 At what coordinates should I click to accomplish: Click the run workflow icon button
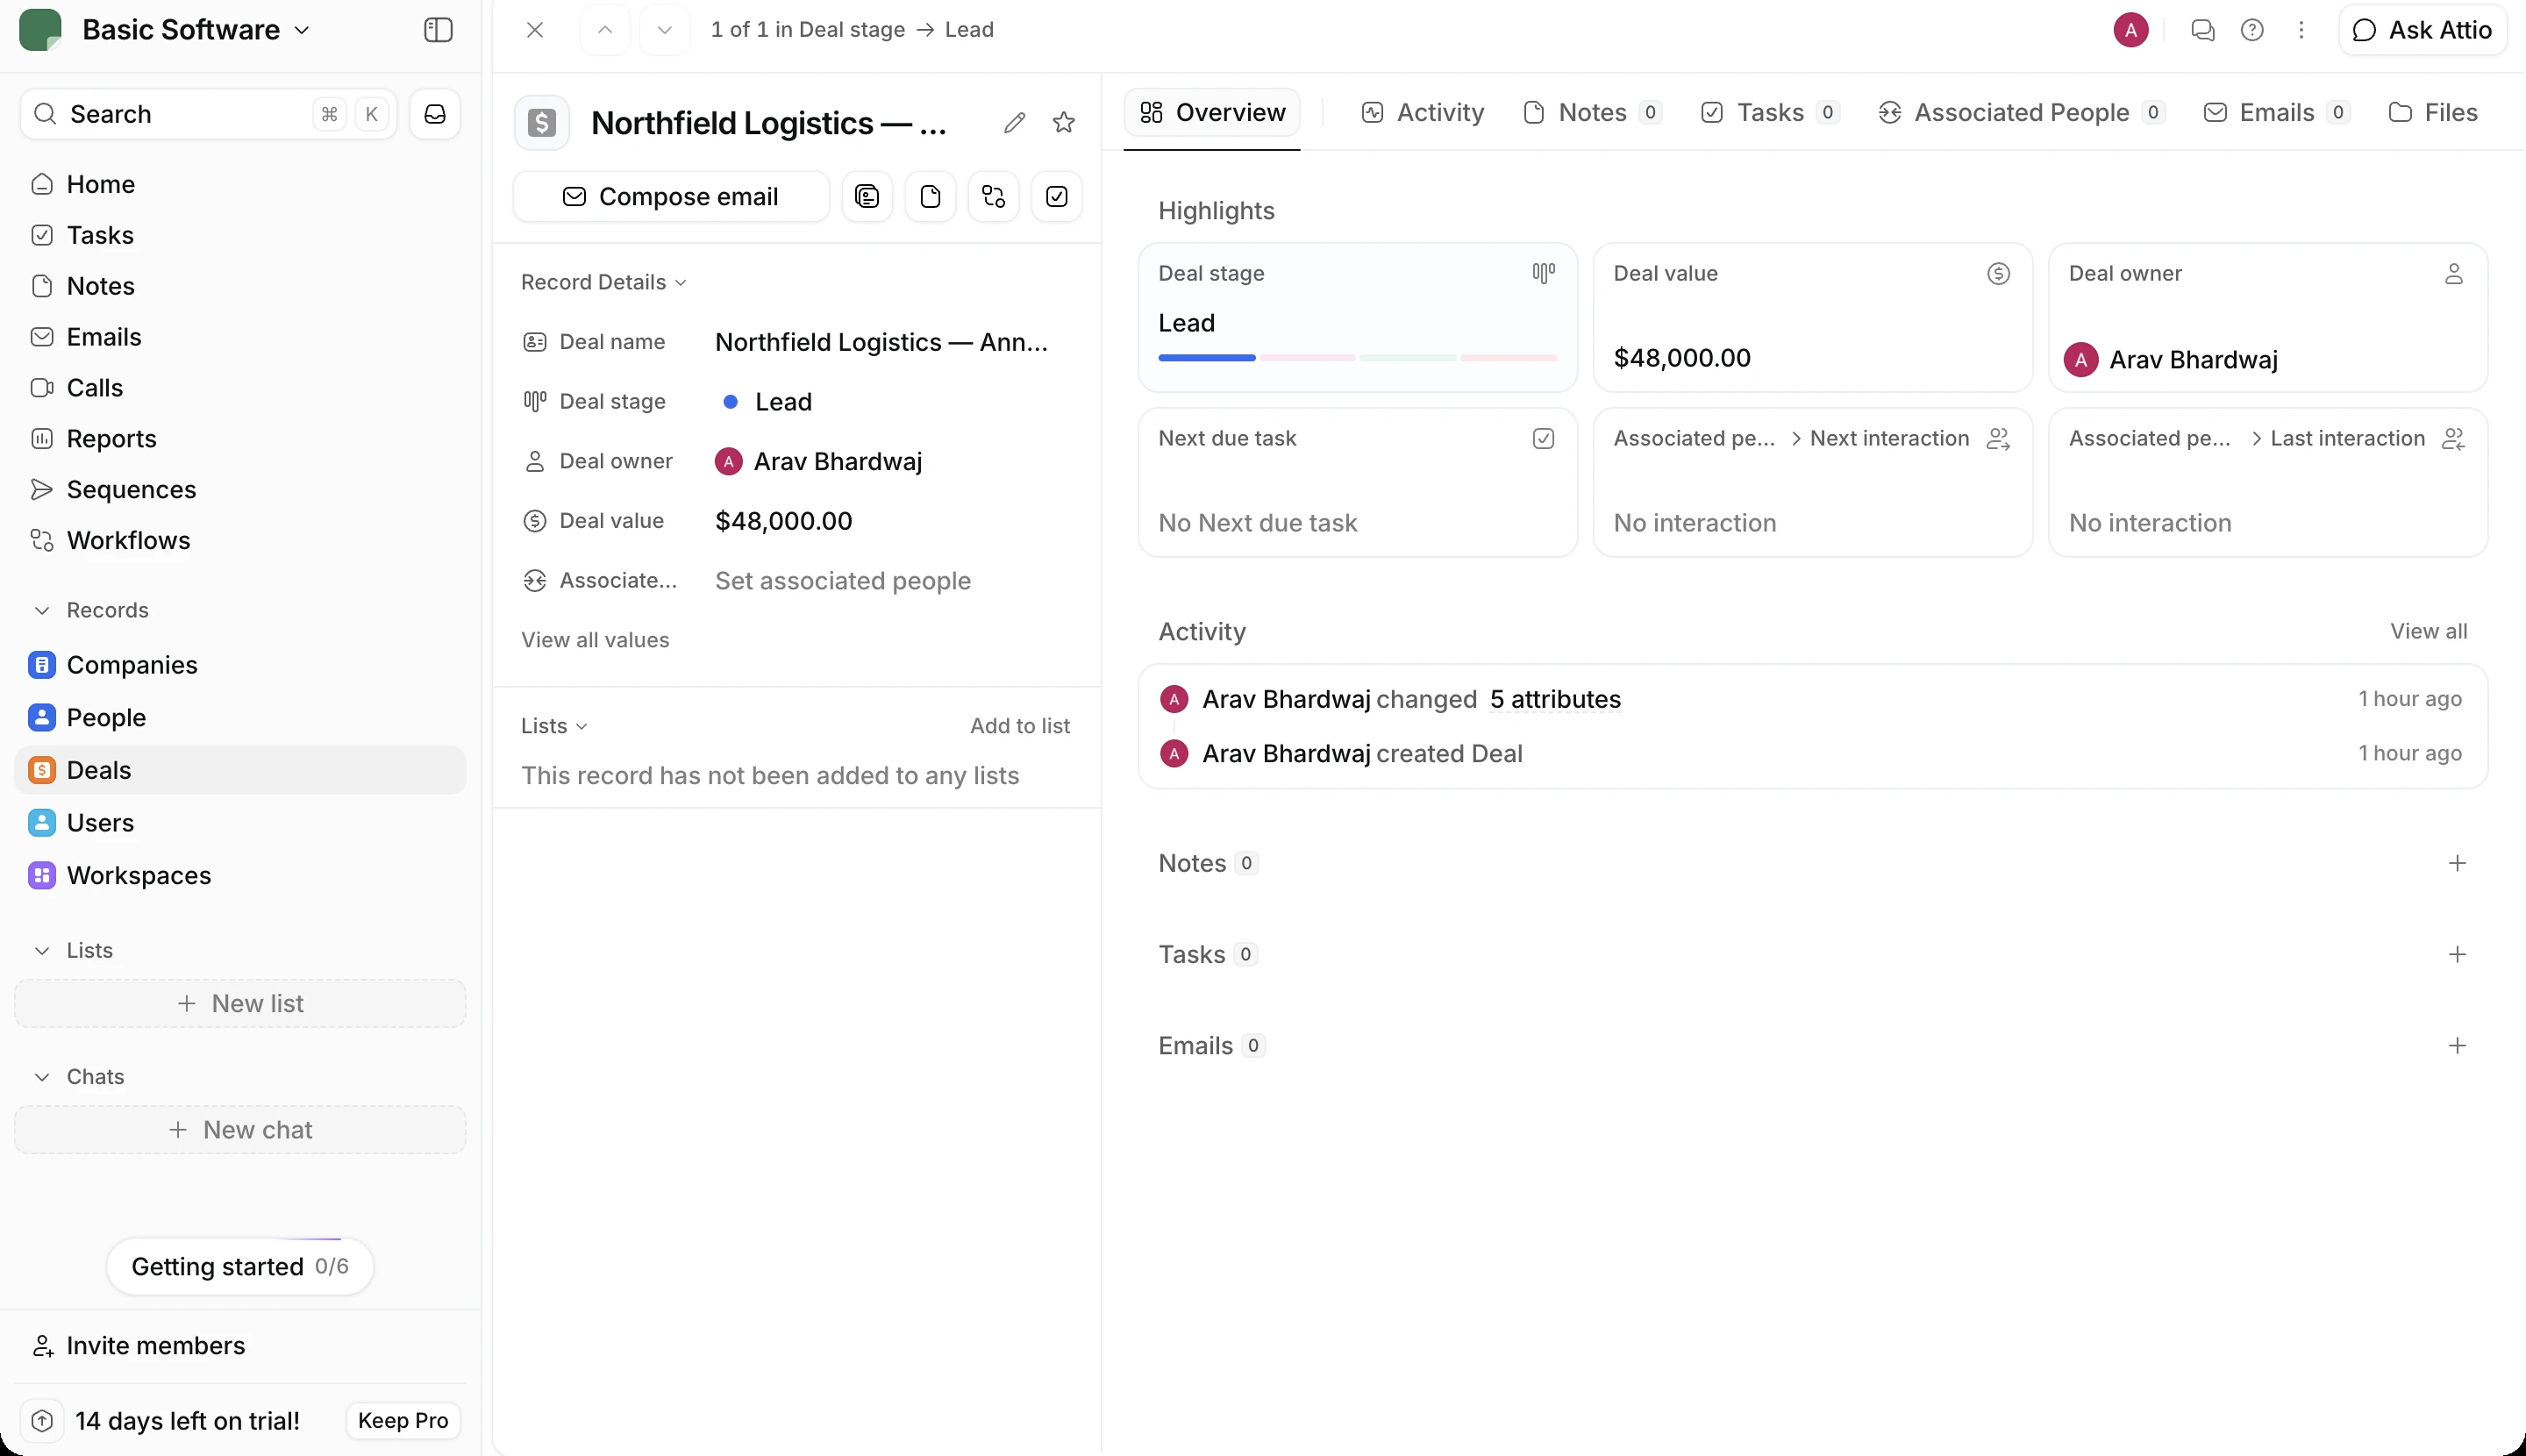pyautogui.click(x=993, y=196)
